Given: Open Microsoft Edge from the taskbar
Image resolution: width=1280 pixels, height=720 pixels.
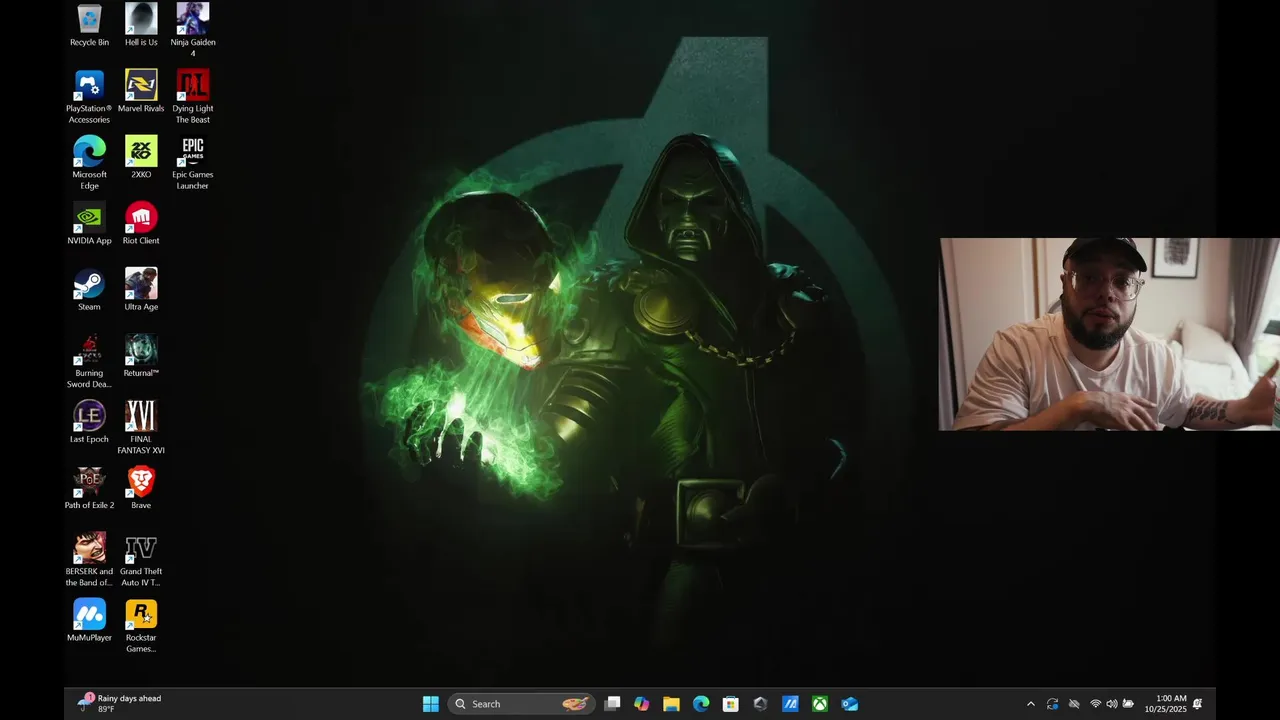Looking at the screenshot, I should pyautogui.click(x=701, y=704).
